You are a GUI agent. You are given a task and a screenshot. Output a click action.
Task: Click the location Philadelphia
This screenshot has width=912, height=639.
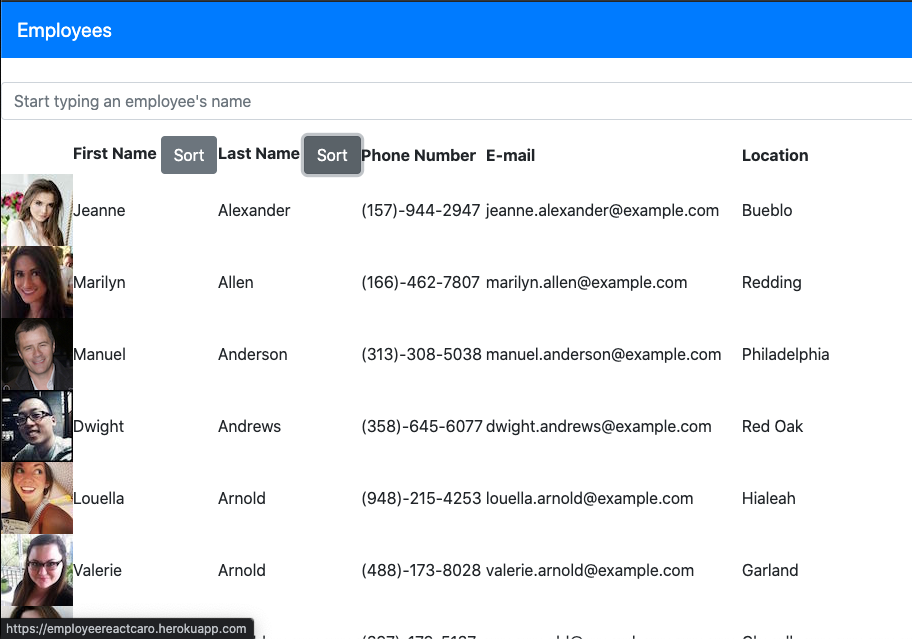pyautogui.click(x=785, y=355)
